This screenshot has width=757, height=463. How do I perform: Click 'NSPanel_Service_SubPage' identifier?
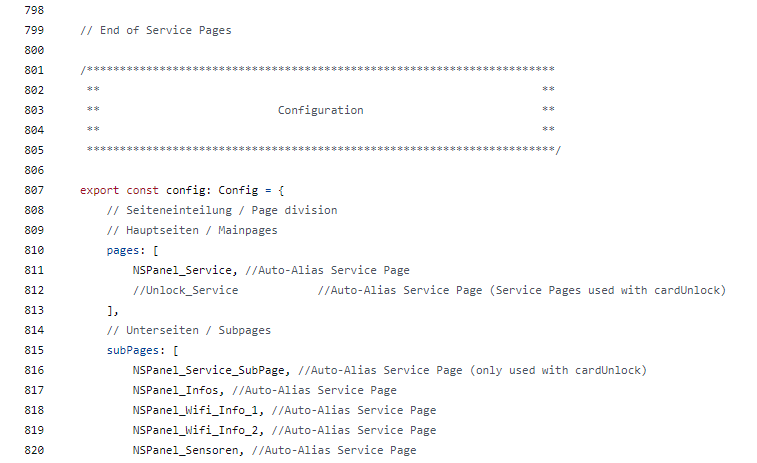click(x=209, y=370)
